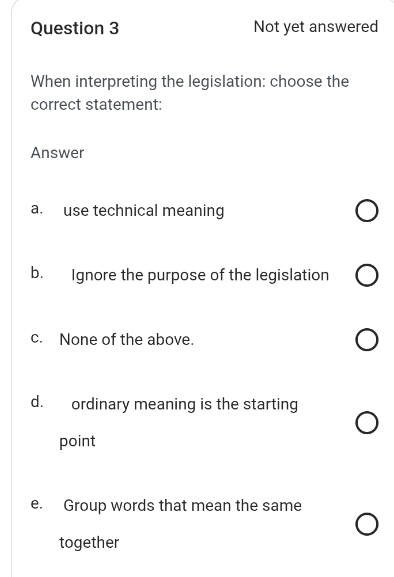The image size is (394, 577).
Task: Click the letter 'c.' option marker
Action: [x=37, y=338]
